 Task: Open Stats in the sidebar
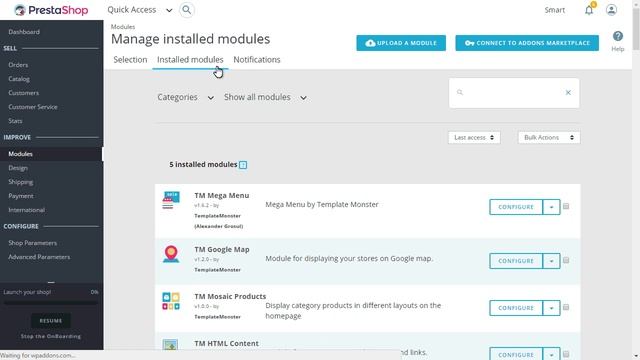pos(15,121)
